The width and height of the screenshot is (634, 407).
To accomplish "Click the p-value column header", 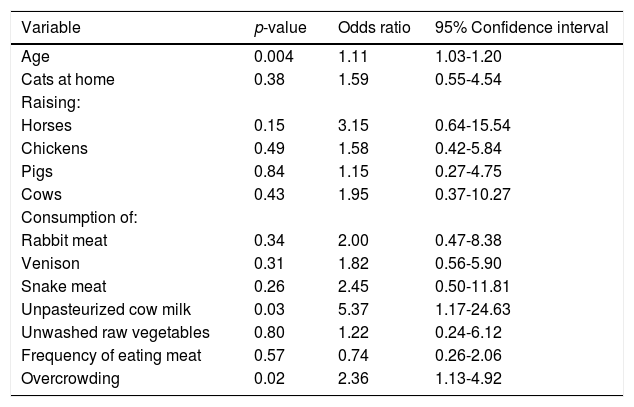I will click(281, 28).
